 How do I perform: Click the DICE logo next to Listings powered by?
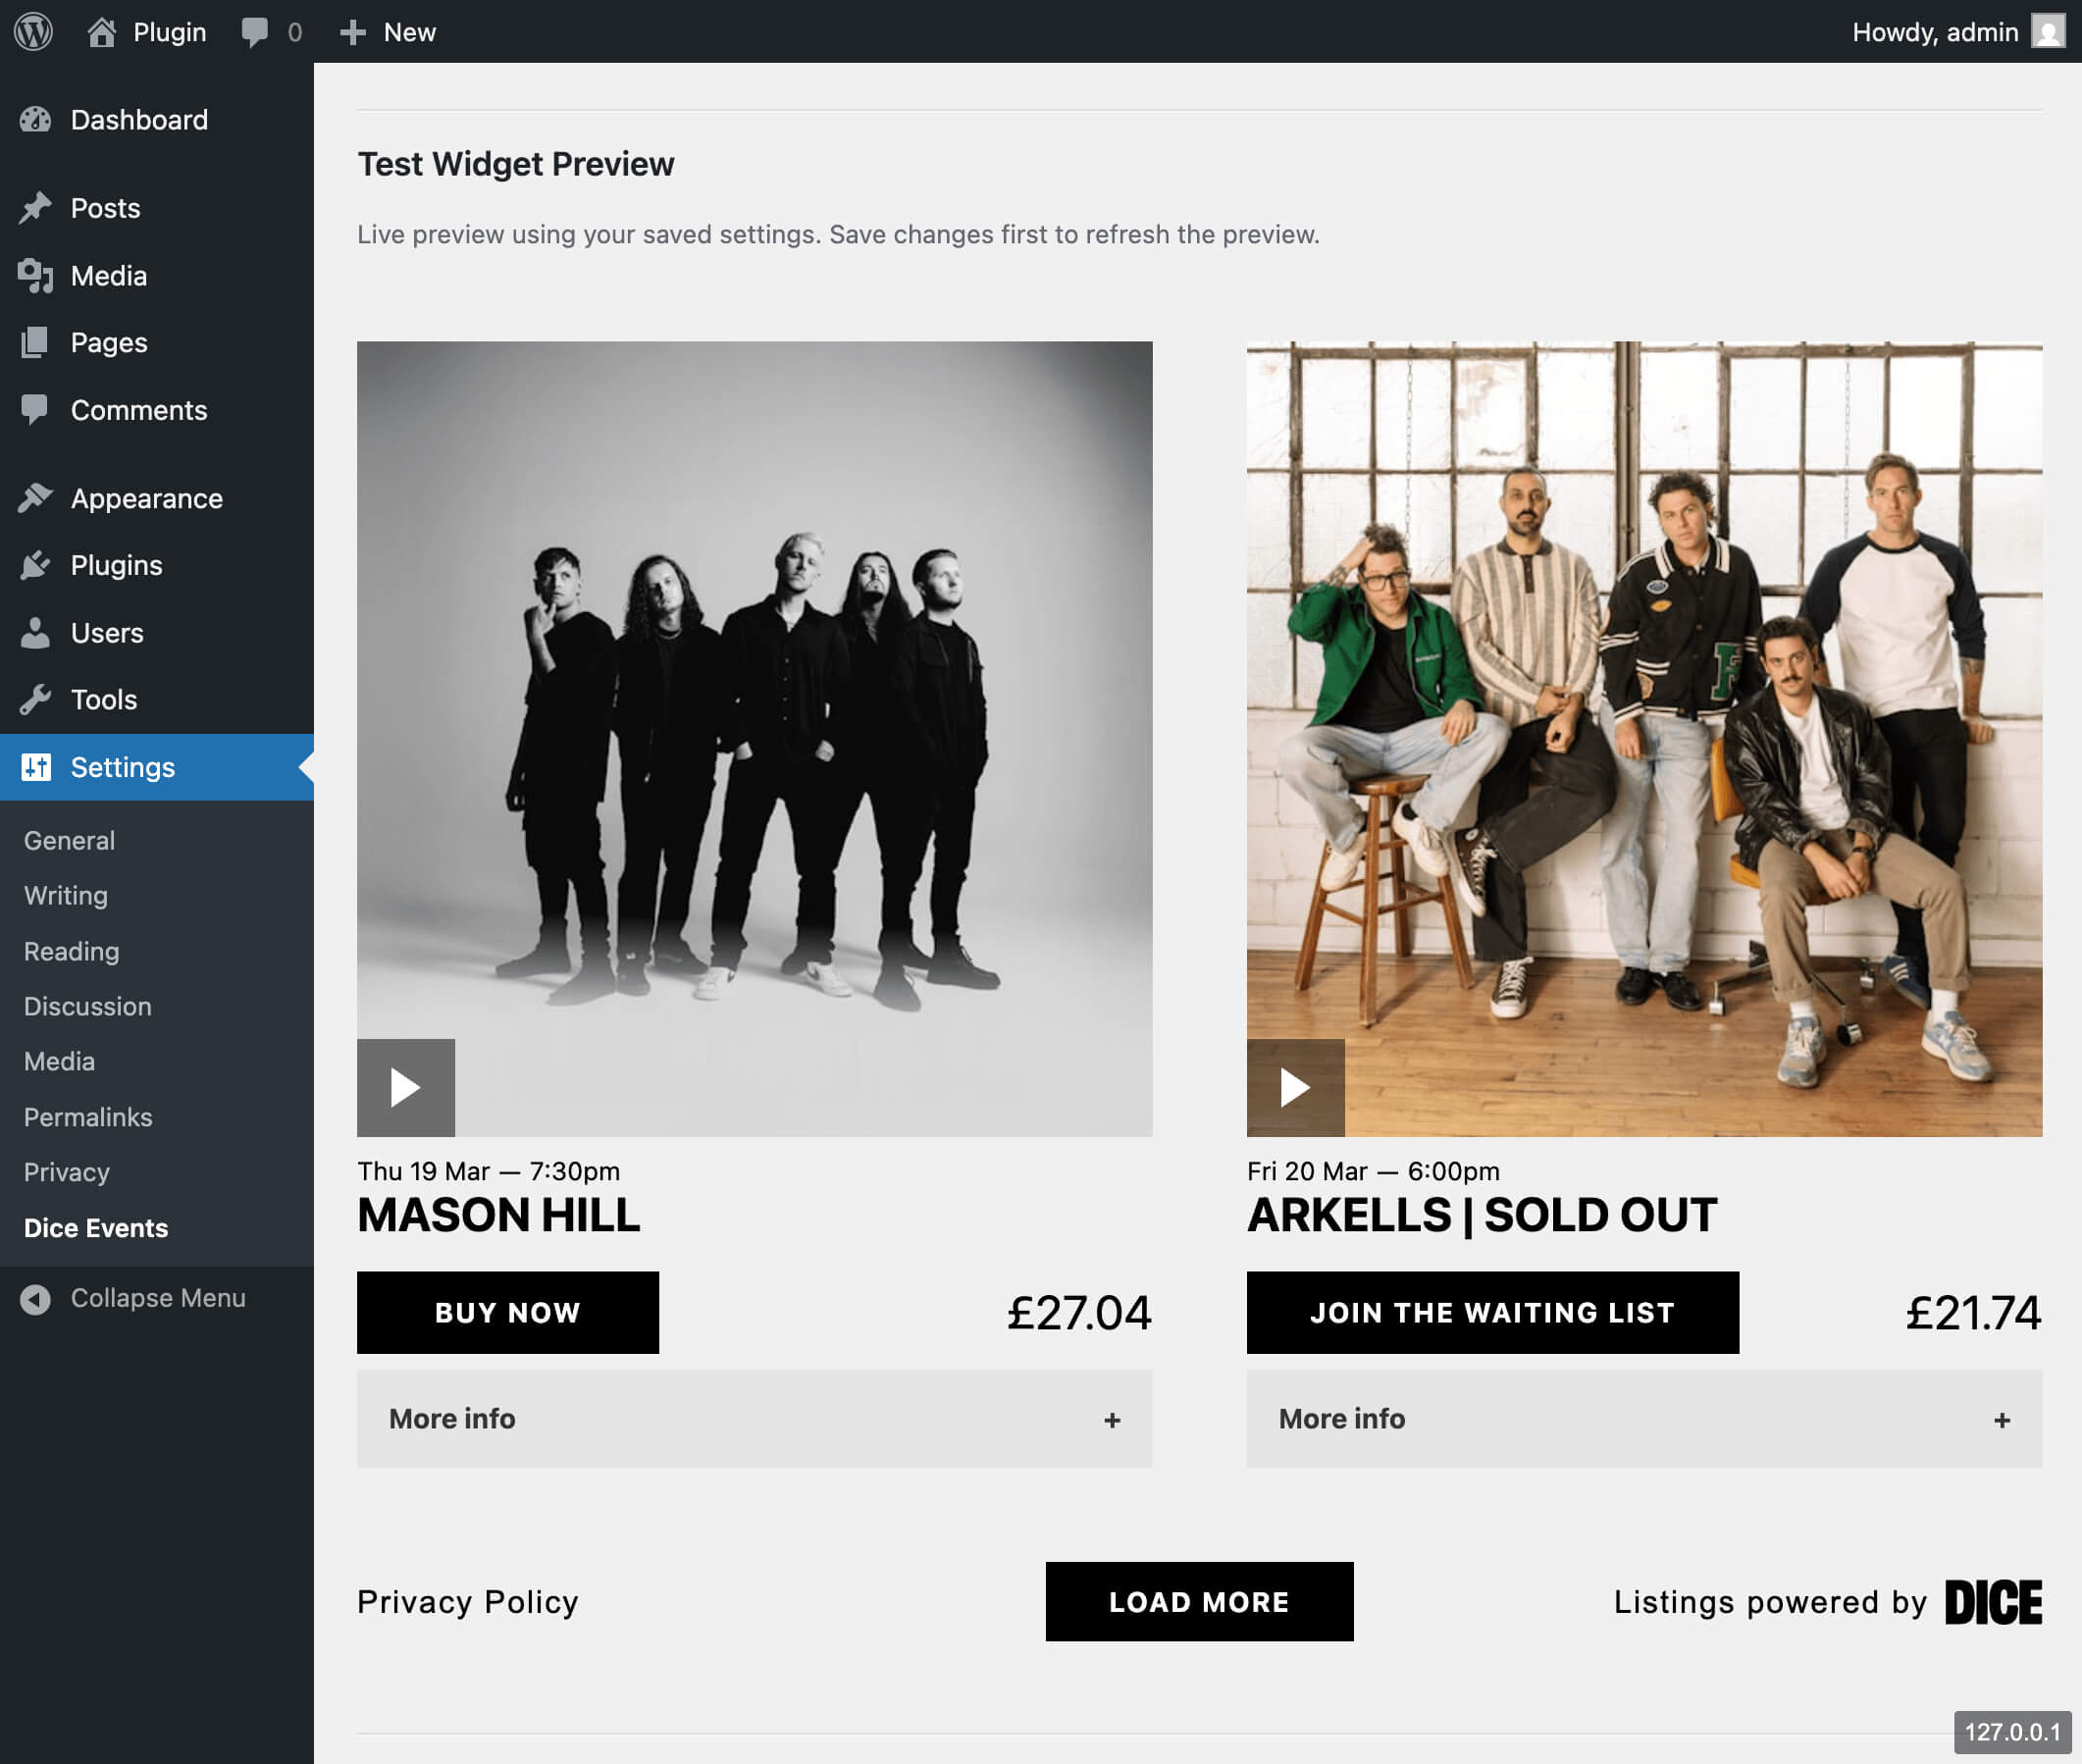click(x=1994, y=1601)
